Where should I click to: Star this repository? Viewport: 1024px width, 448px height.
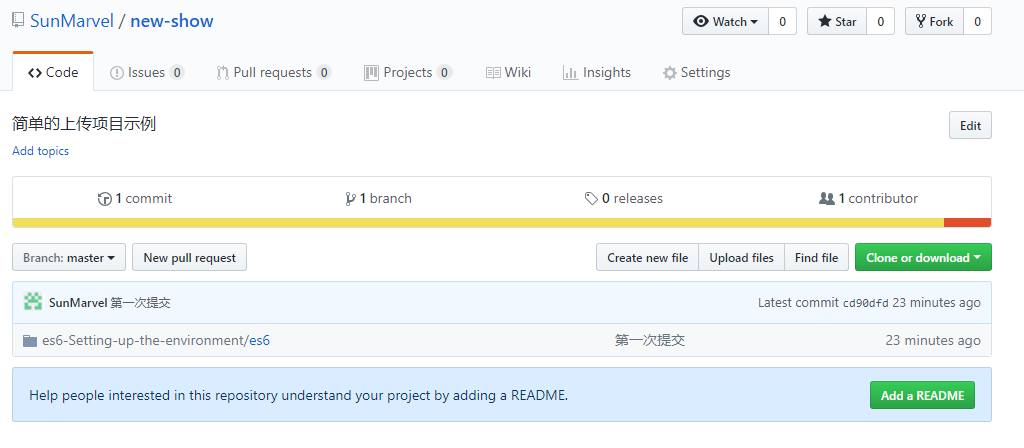coord(837,22)
